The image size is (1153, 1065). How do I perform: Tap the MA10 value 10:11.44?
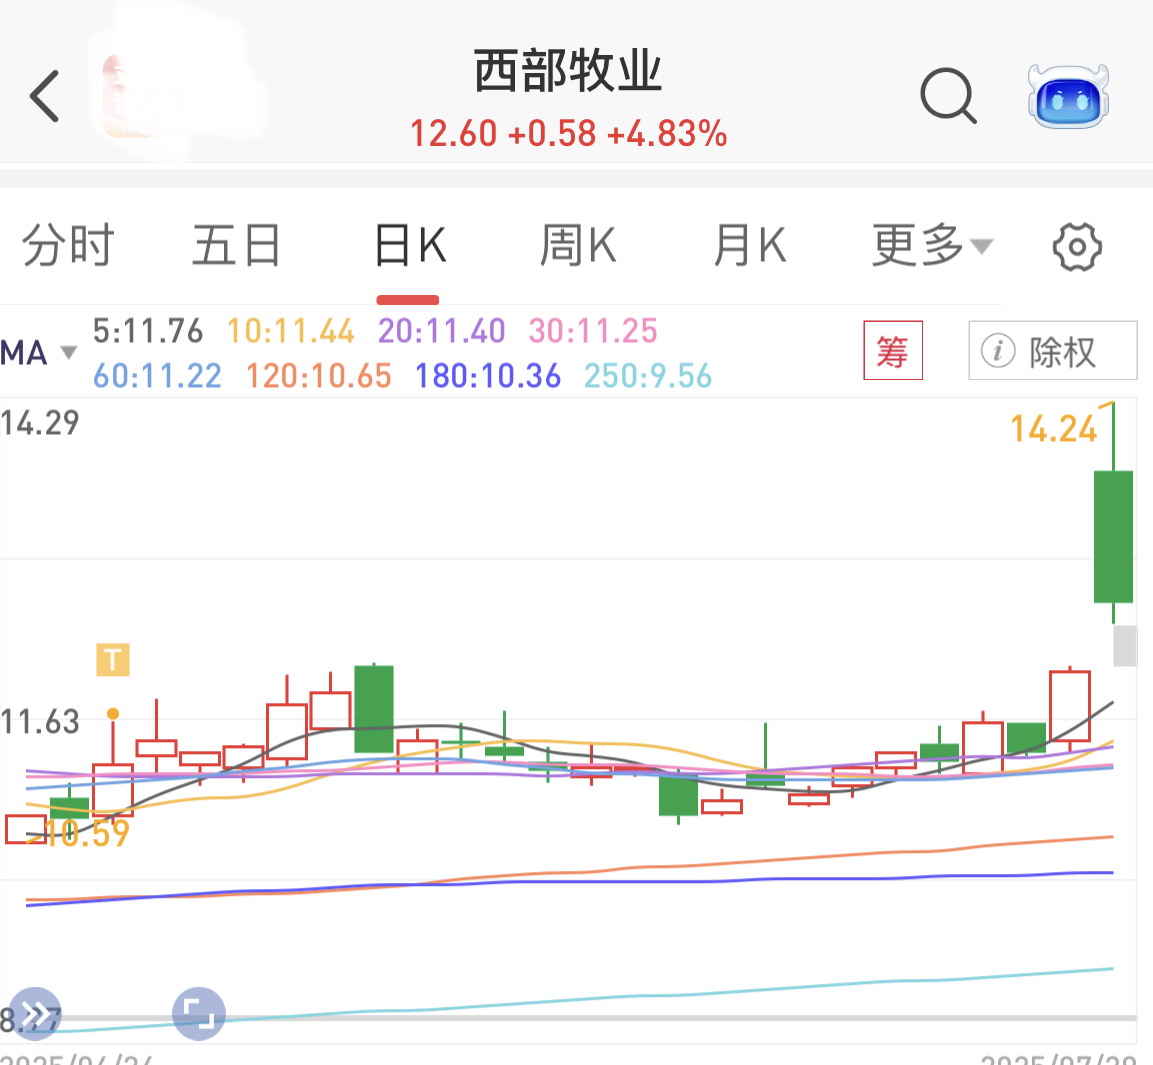(x=290, y=331)
